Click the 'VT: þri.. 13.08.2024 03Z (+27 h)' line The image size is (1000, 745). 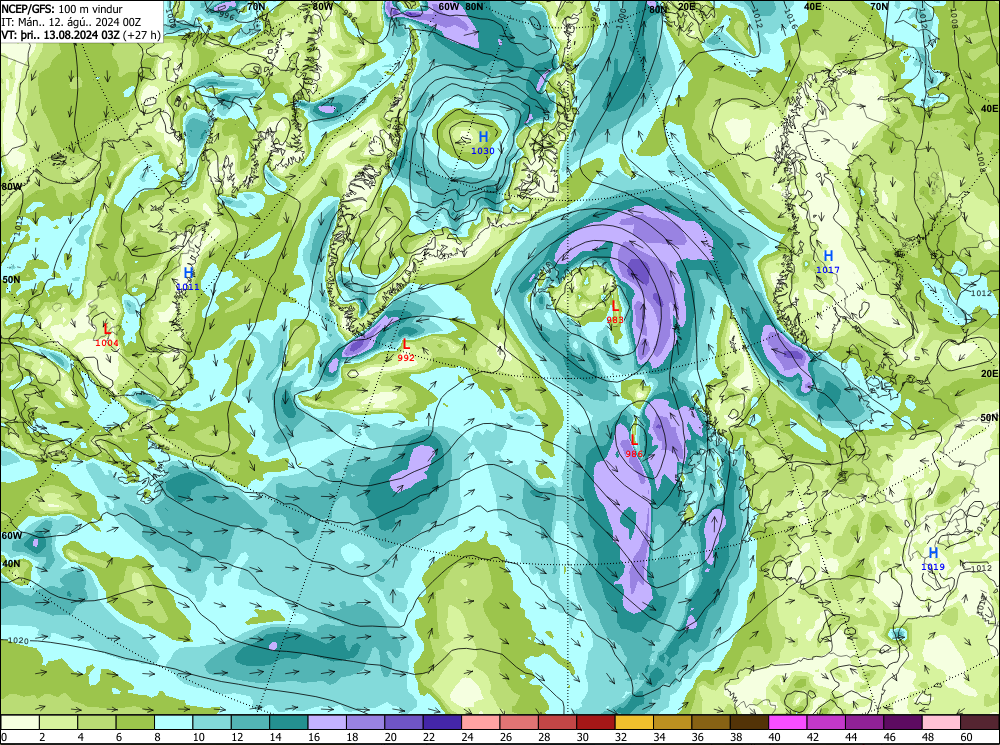(81, 35)
